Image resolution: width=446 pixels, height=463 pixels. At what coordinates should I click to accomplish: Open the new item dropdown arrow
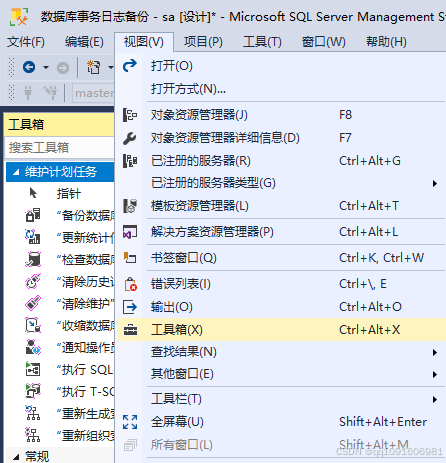[x=110, y=68]
